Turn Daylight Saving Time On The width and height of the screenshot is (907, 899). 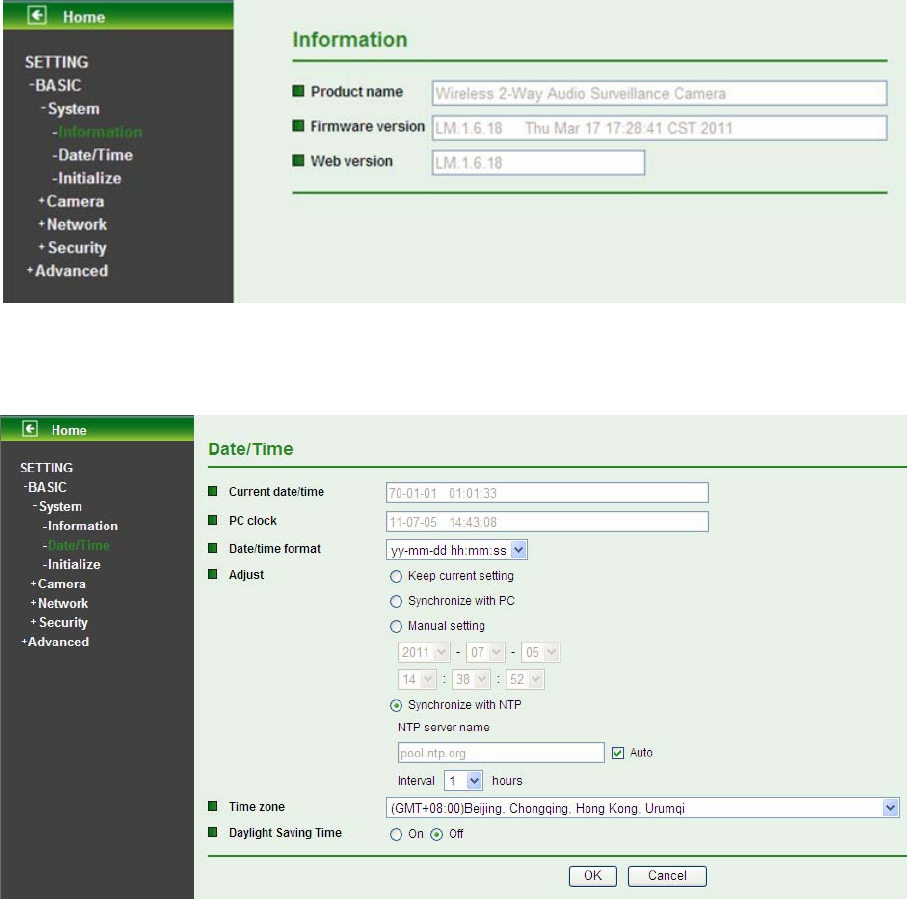397,834
